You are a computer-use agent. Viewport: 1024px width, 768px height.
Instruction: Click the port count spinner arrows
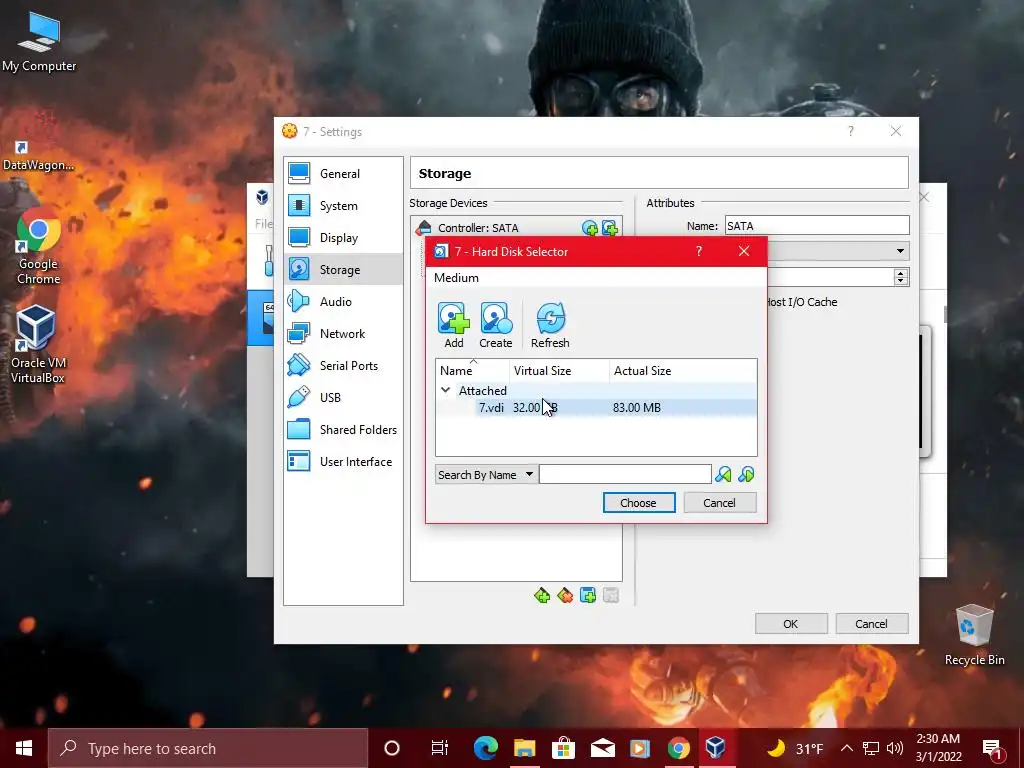pos(901,277)
